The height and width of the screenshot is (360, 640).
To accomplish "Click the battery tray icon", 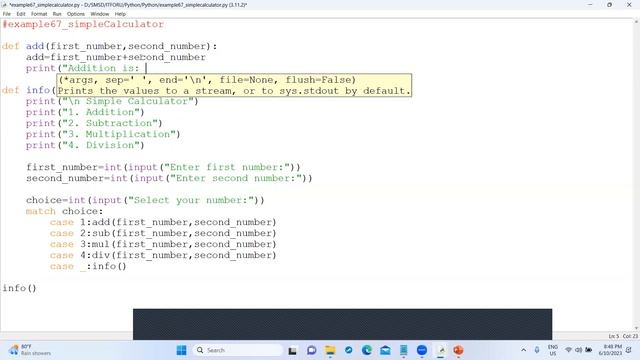I will coord(589,350).
